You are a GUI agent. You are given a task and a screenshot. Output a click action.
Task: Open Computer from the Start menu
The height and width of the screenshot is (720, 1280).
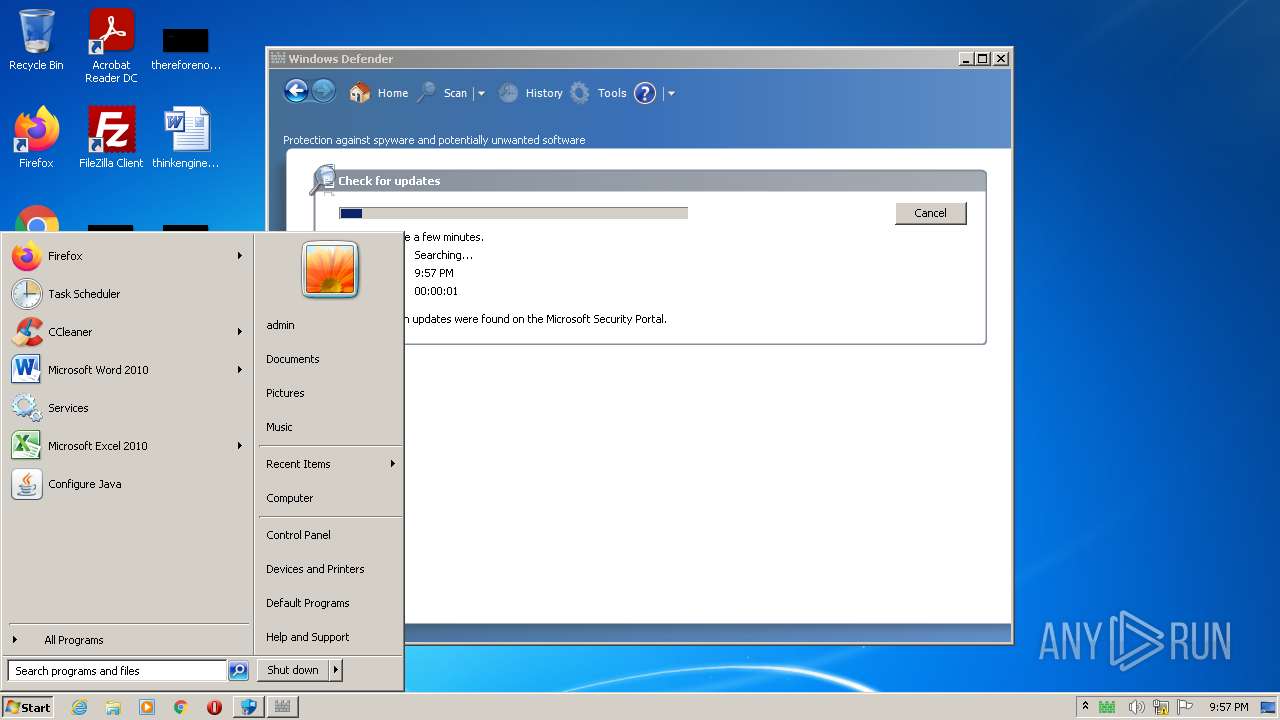point(330,498)
